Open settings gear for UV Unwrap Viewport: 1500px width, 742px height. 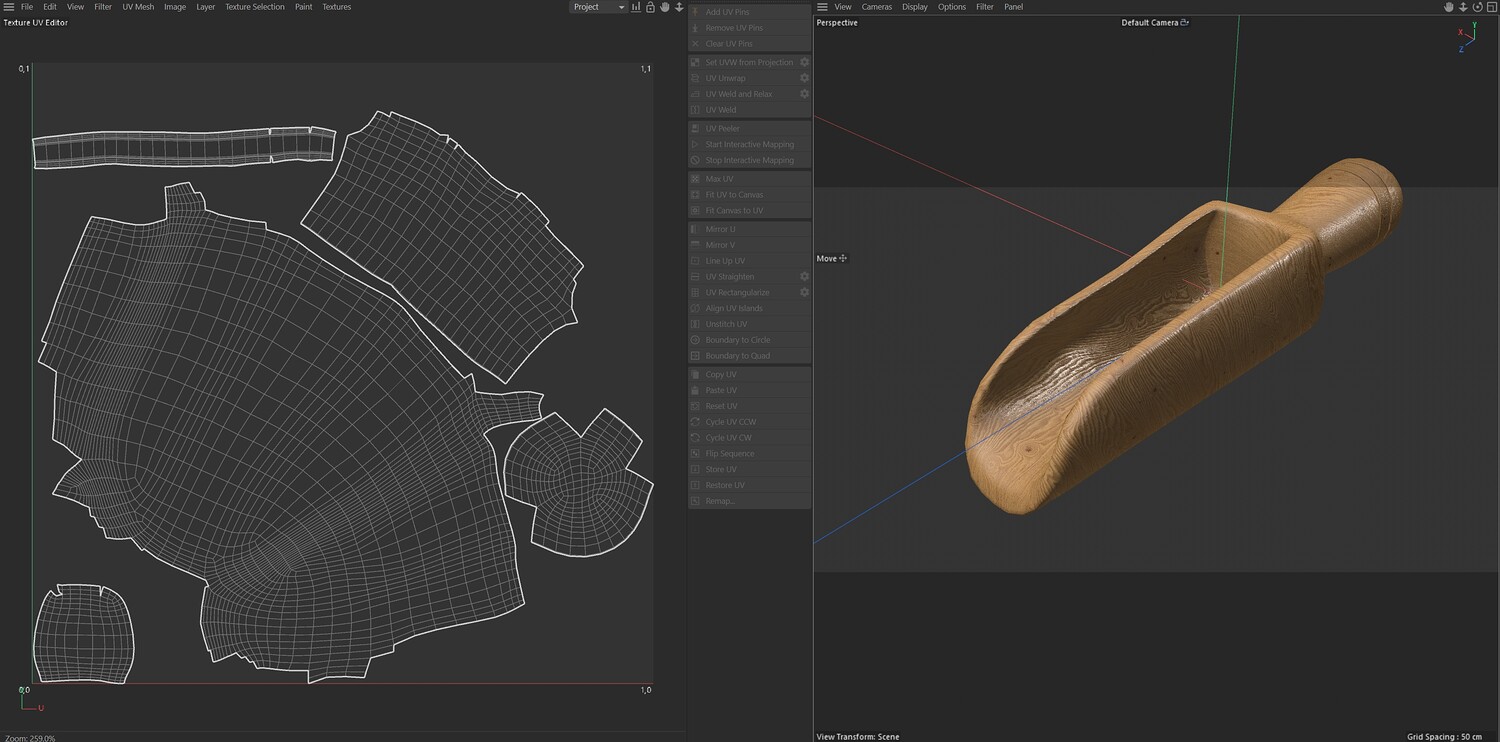(804, 78)
